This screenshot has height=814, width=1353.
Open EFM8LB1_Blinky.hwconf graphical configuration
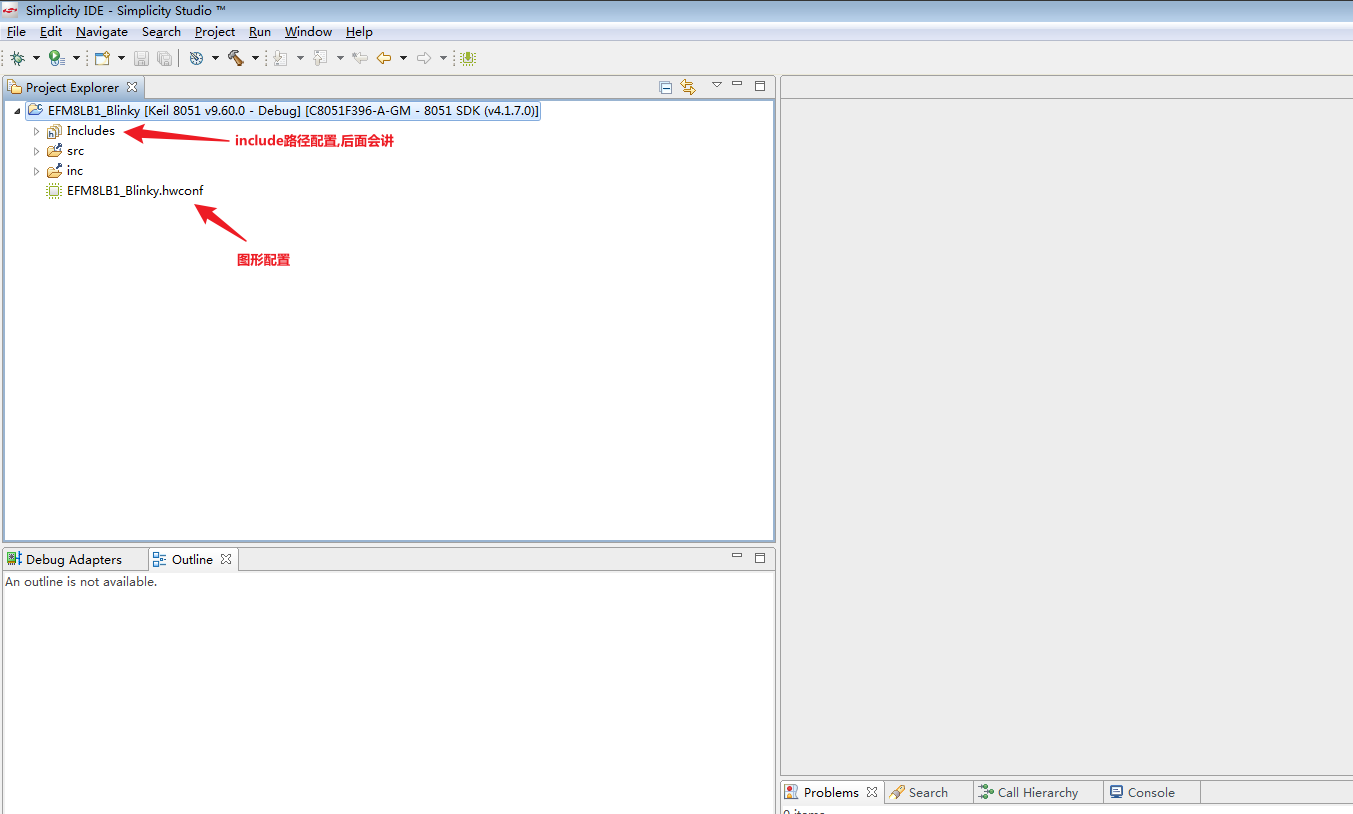[135, 190]
